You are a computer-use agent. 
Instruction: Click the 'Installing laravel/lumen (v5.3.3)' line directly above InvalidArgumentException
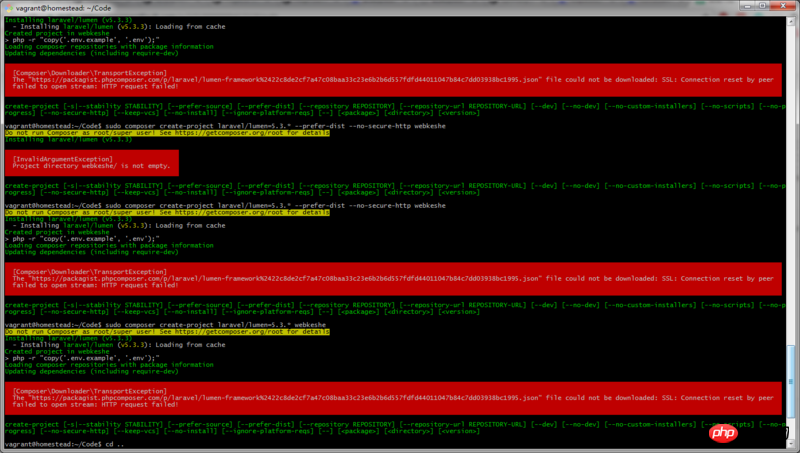68,139
